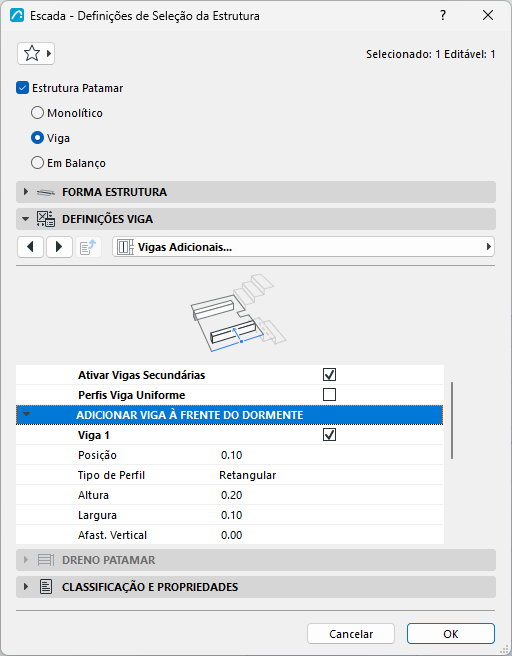Select the Tipo de Perfil row label
This screenshot has height=656, width=512.
point(111,475)
